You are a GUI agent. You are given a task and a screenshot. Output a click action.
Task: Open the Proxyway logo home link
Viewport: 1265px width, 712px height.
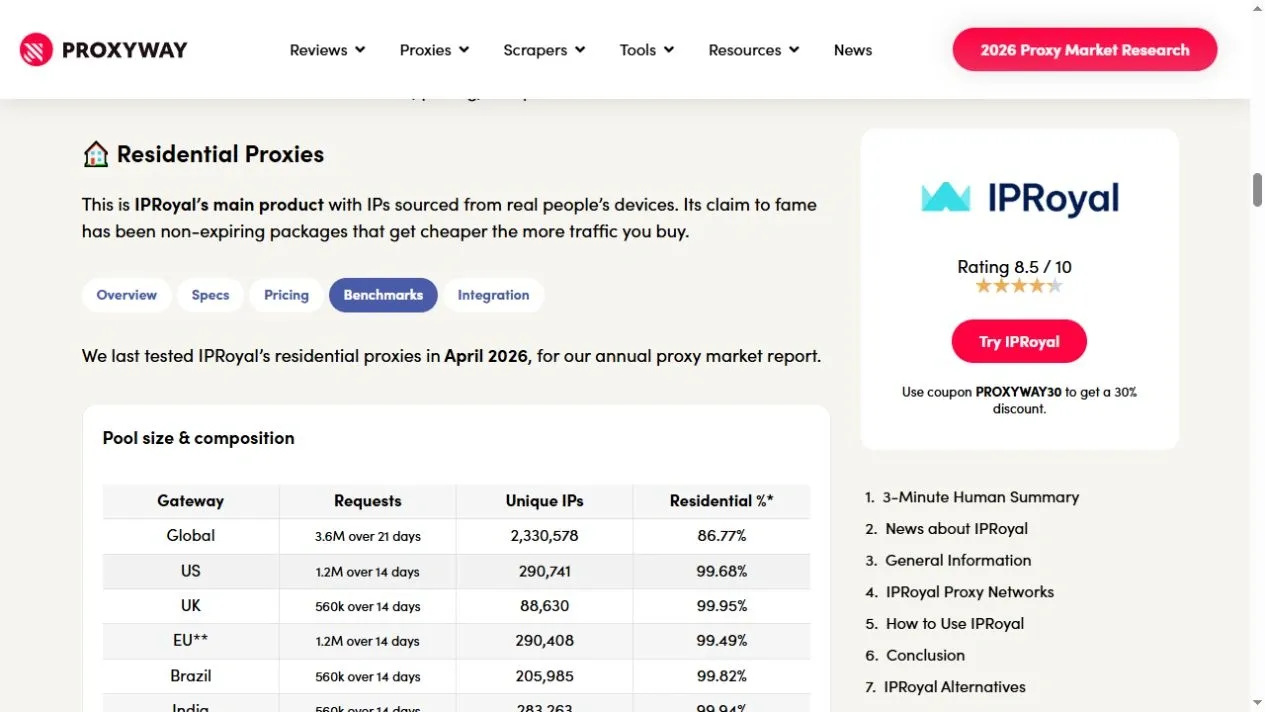tap(103, 50)
